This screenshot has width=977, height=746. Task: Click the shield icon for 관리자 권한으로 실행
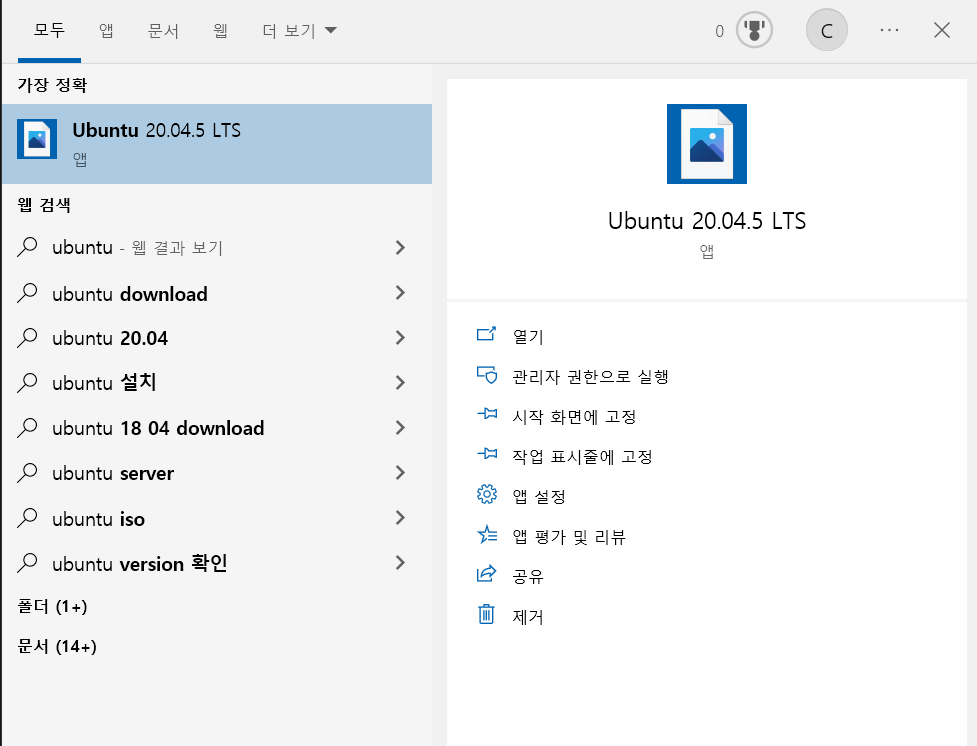(x=487, y=375)
